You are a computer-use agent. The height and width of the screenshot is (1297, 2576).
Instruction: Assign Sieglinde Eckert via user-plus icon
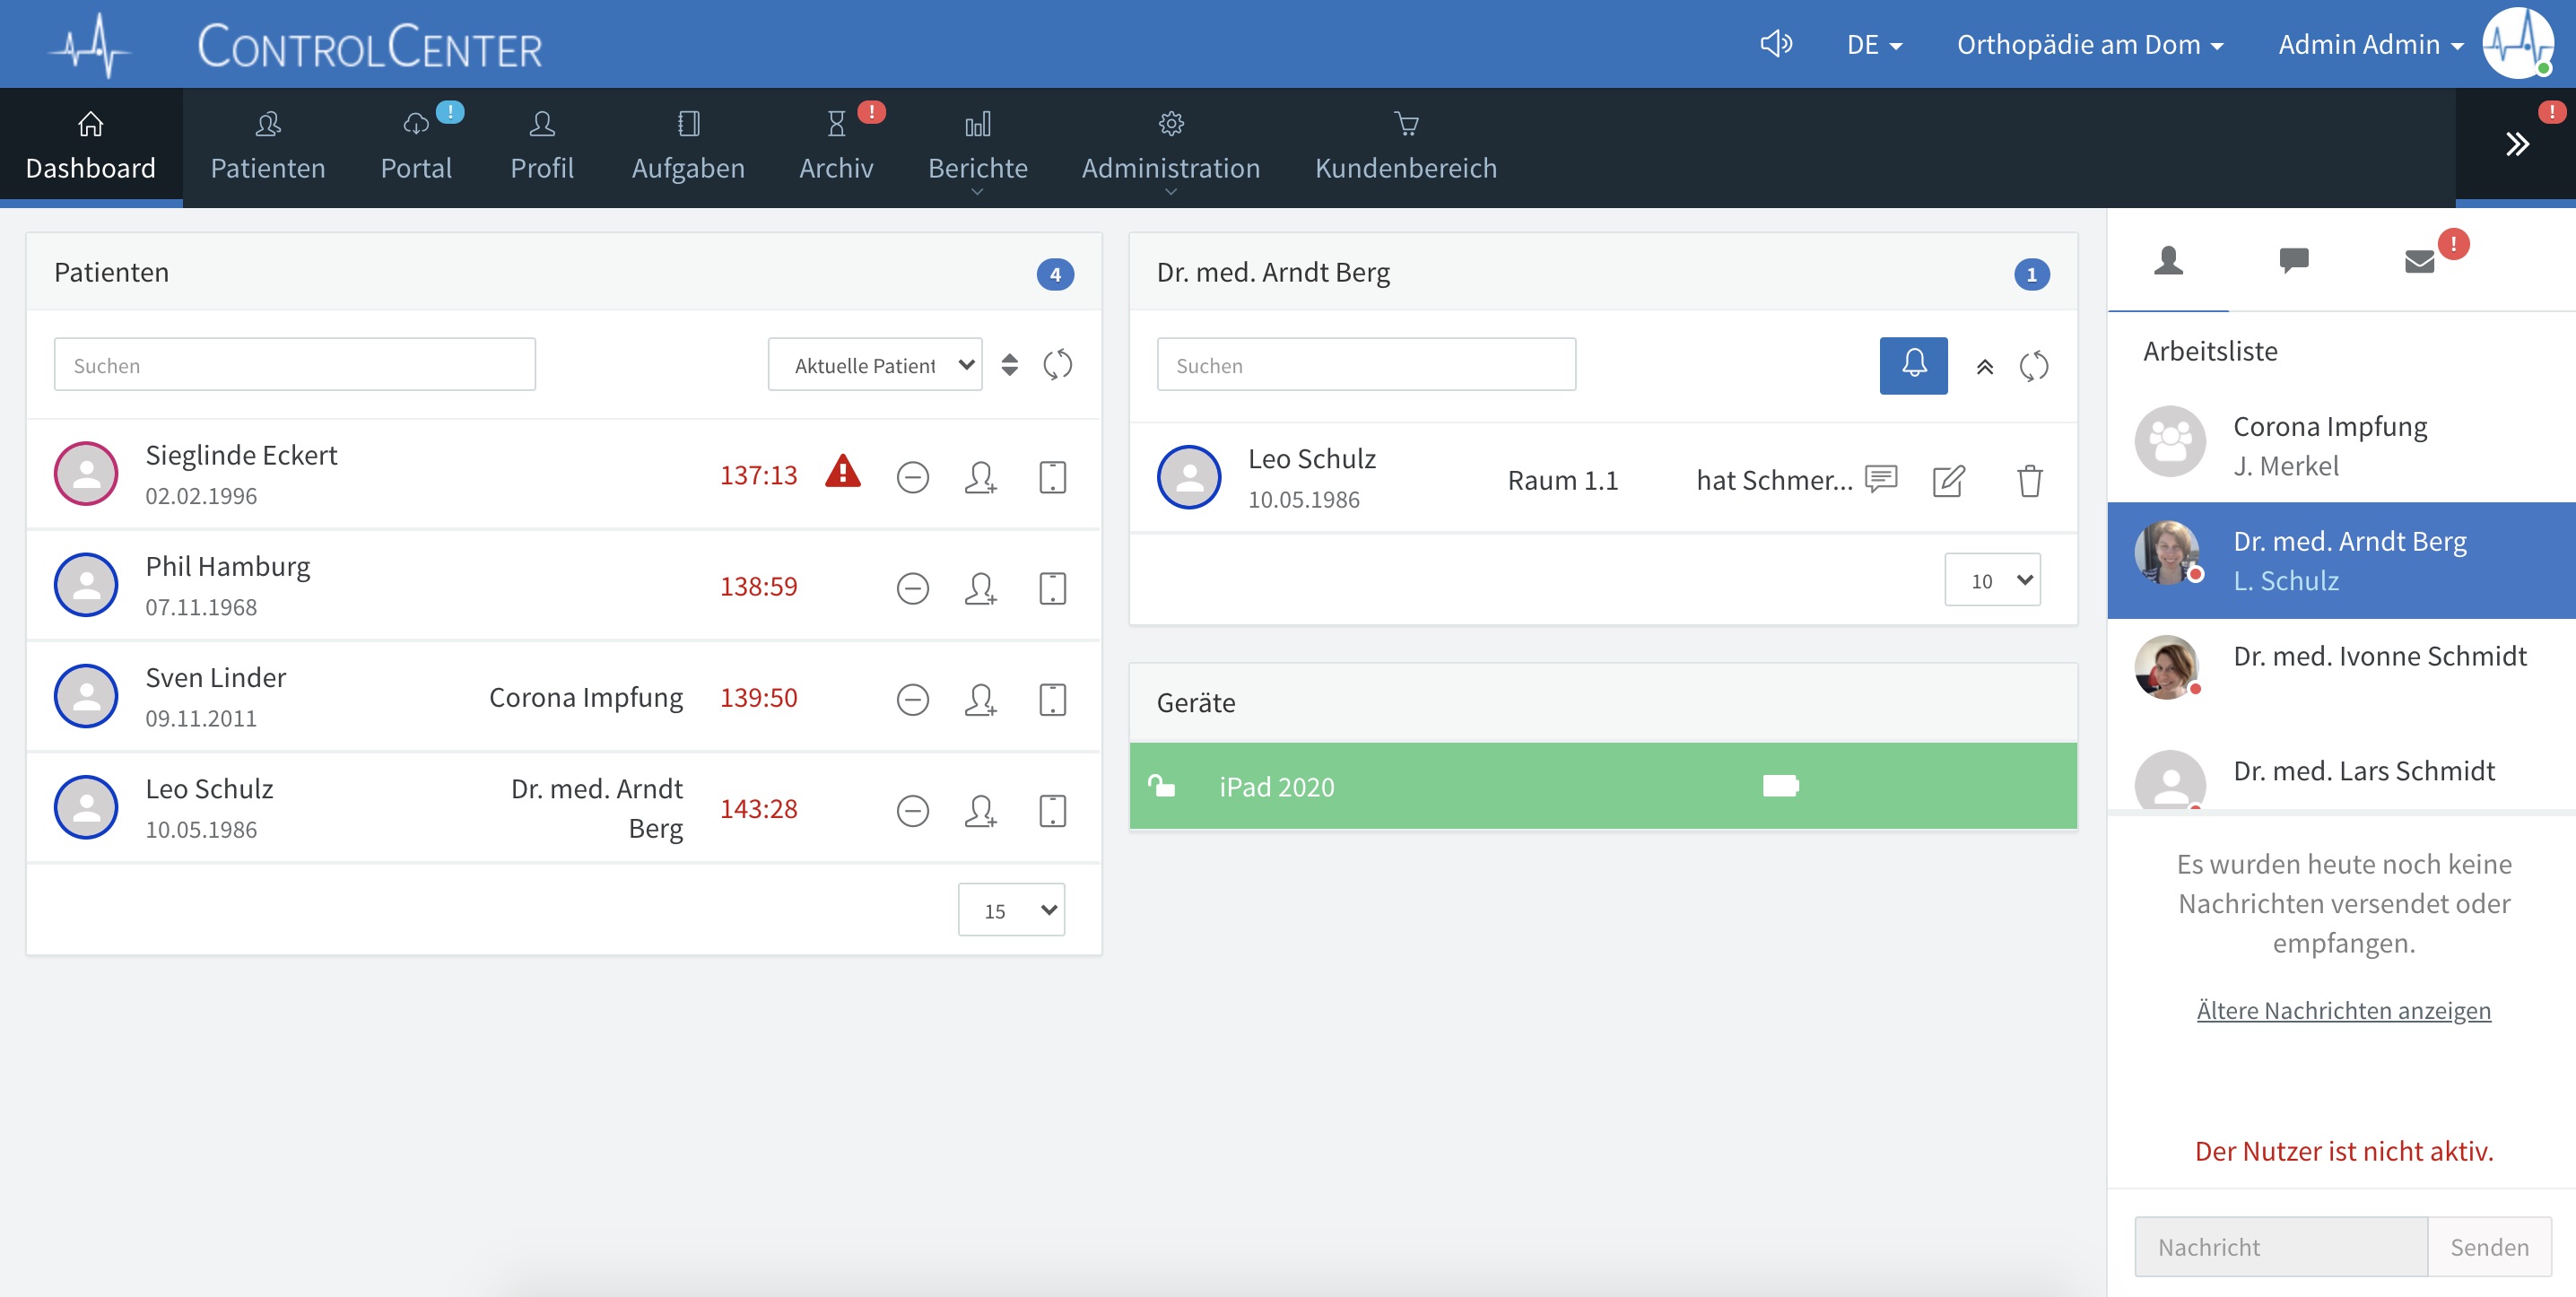point(980,478)
